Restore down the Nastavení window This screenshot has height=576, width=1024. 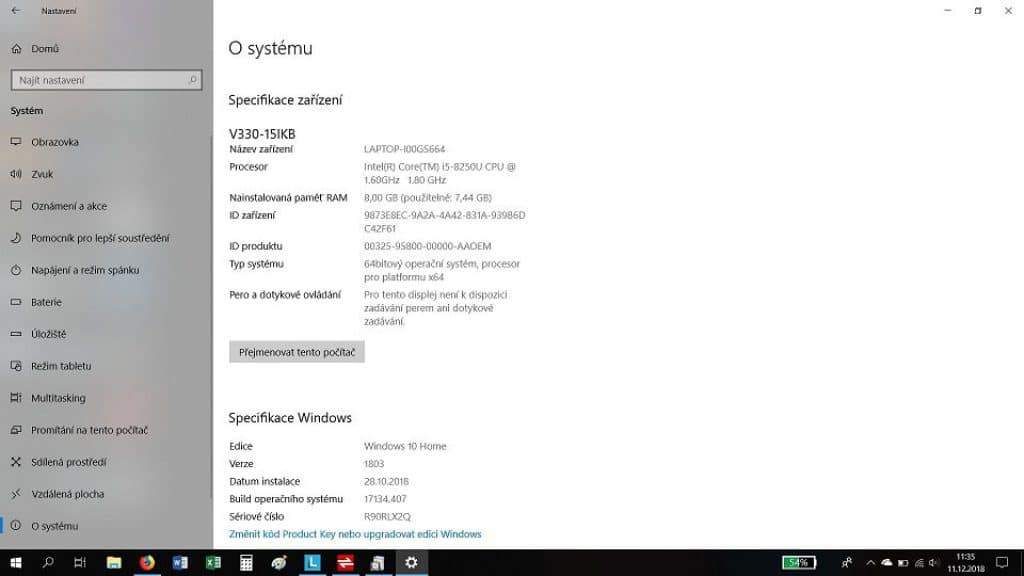tap(978, 10)
